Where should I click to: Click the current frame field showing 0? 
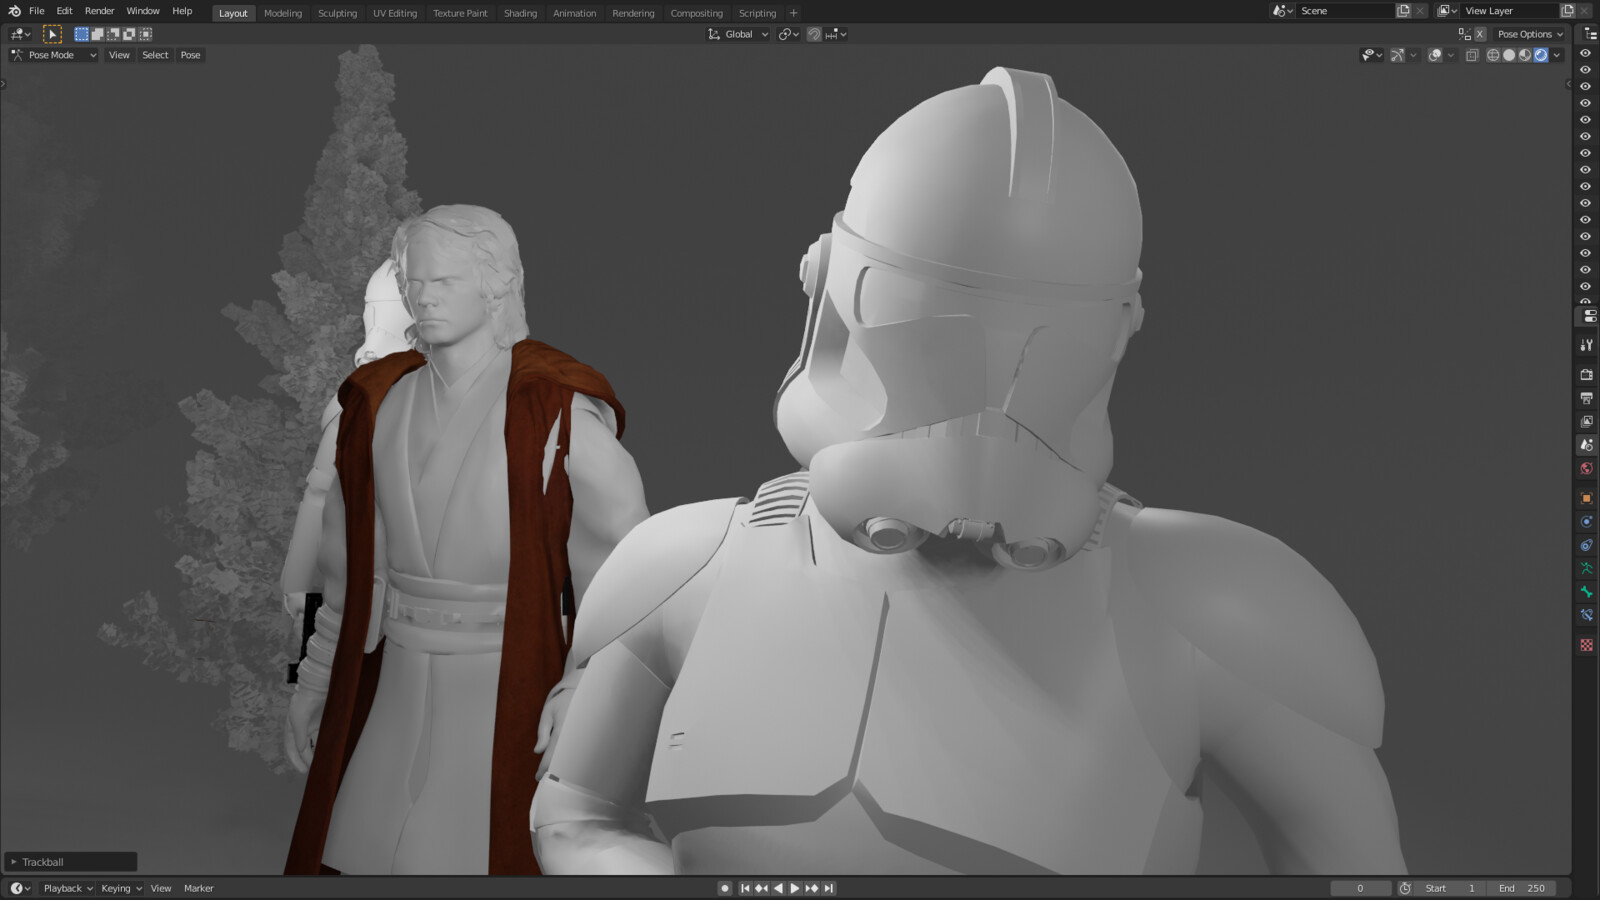[x=1360, y=888]
